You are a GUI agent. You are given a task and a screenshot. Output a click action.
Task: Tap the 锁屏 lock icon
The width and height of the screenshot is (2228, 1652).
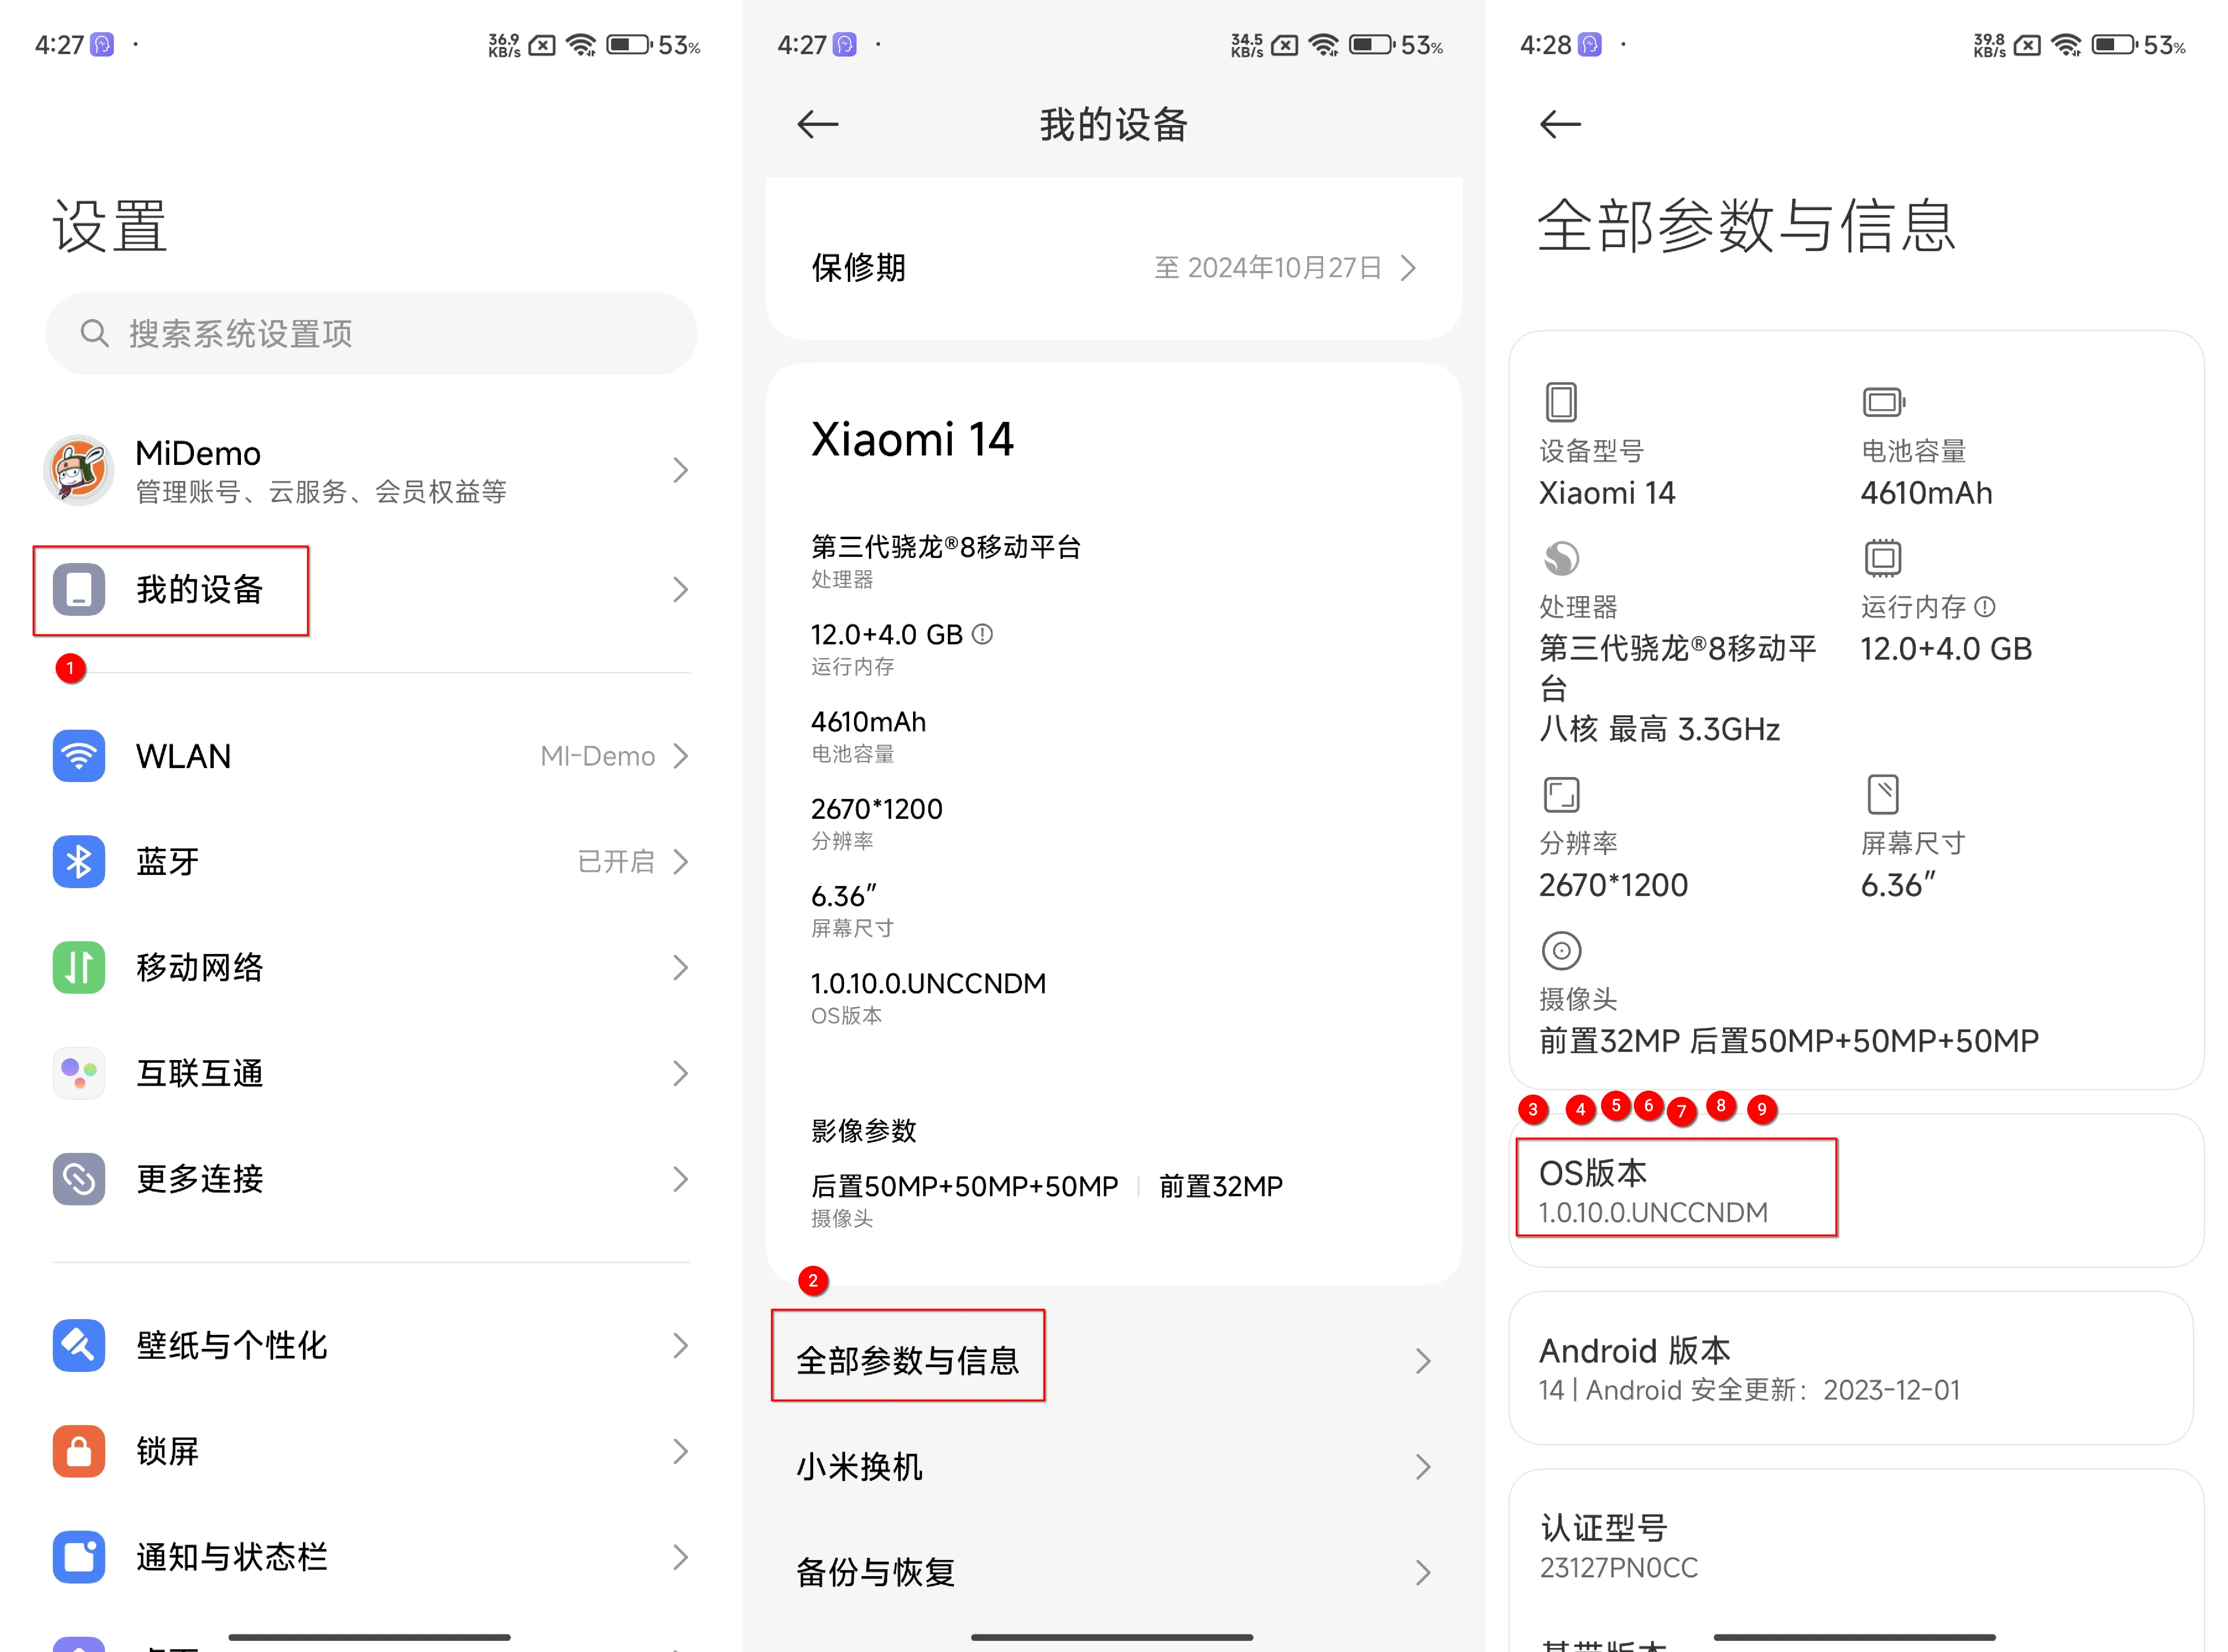(79, 1451)
